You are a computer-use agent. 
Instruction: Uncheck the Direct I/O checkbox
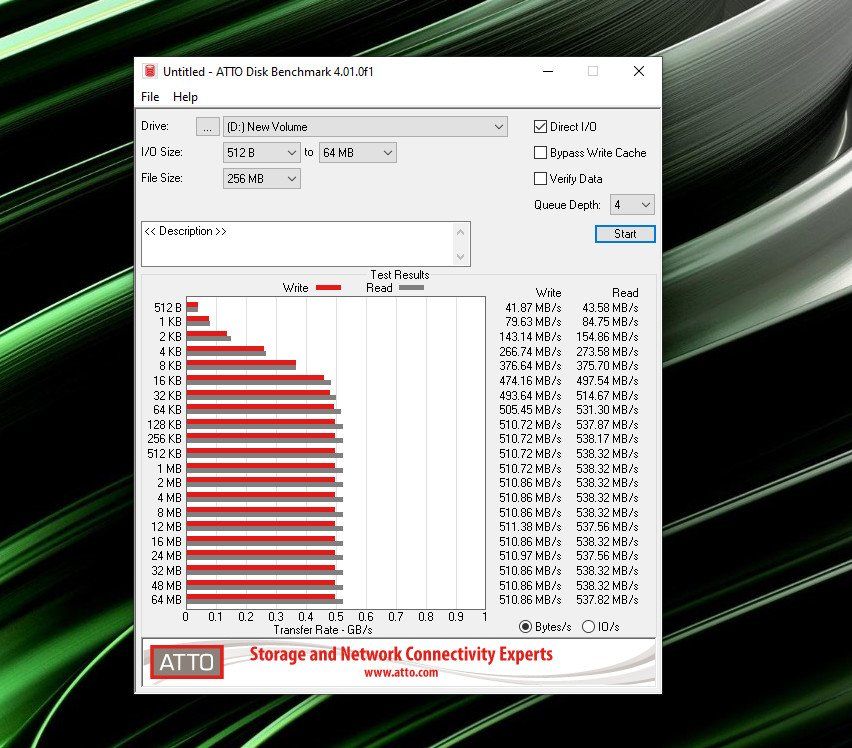coord(540,127)
